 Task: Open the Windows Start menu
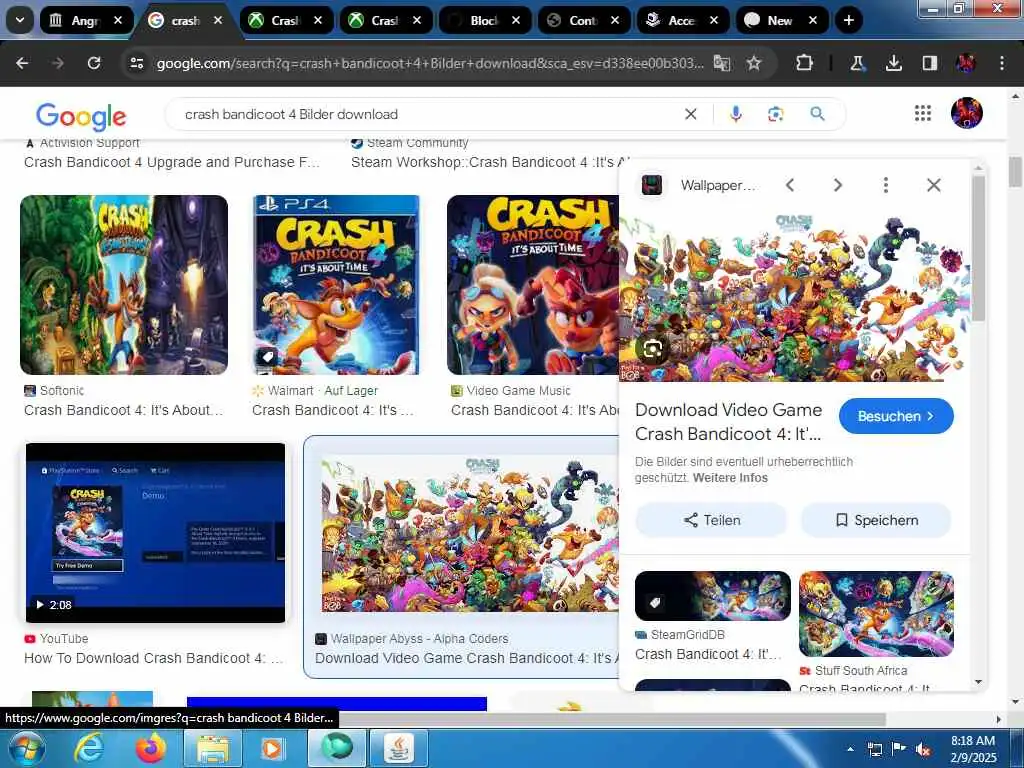[25, 748]
